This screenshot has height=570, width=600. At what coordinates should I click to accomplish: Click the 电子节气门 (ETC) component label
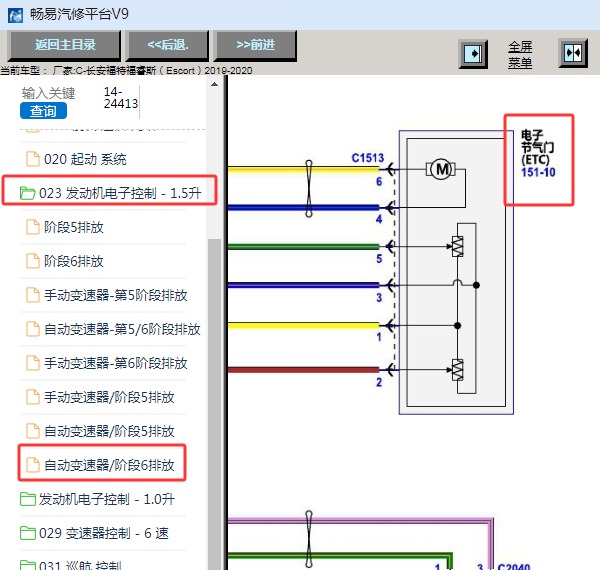[x=537, y=147]
